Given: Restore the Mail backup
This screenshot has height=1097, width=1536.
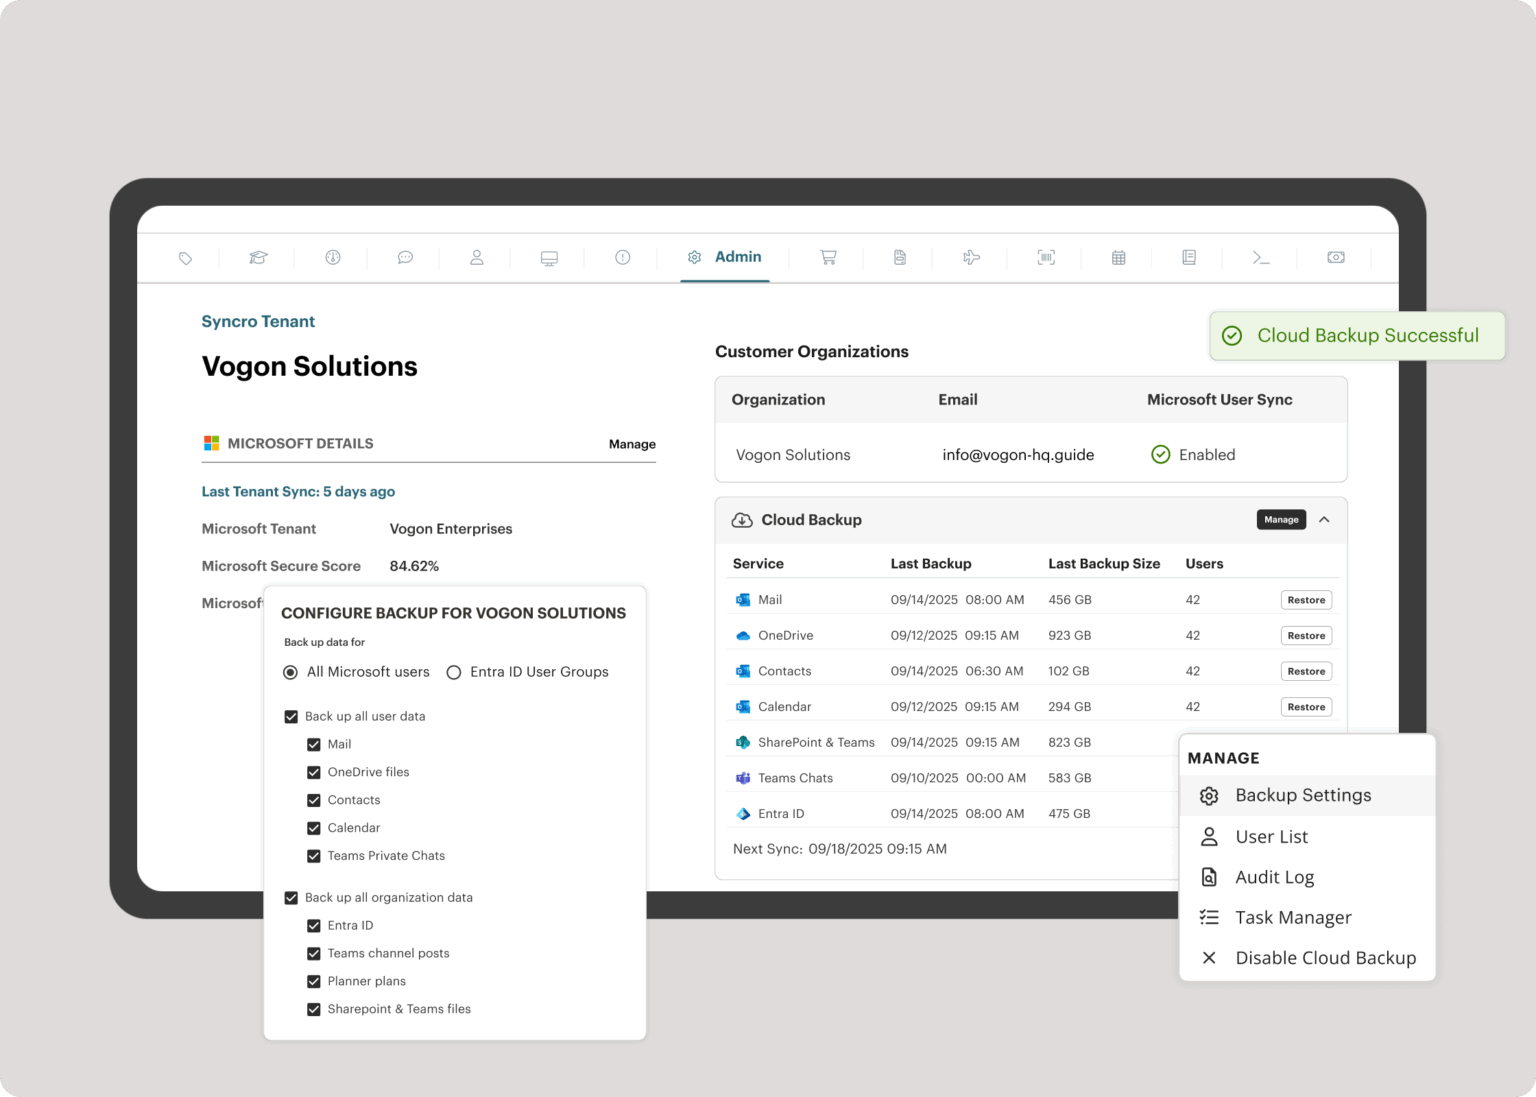Looking at the screenshot, I should [x=1306, y=599].
